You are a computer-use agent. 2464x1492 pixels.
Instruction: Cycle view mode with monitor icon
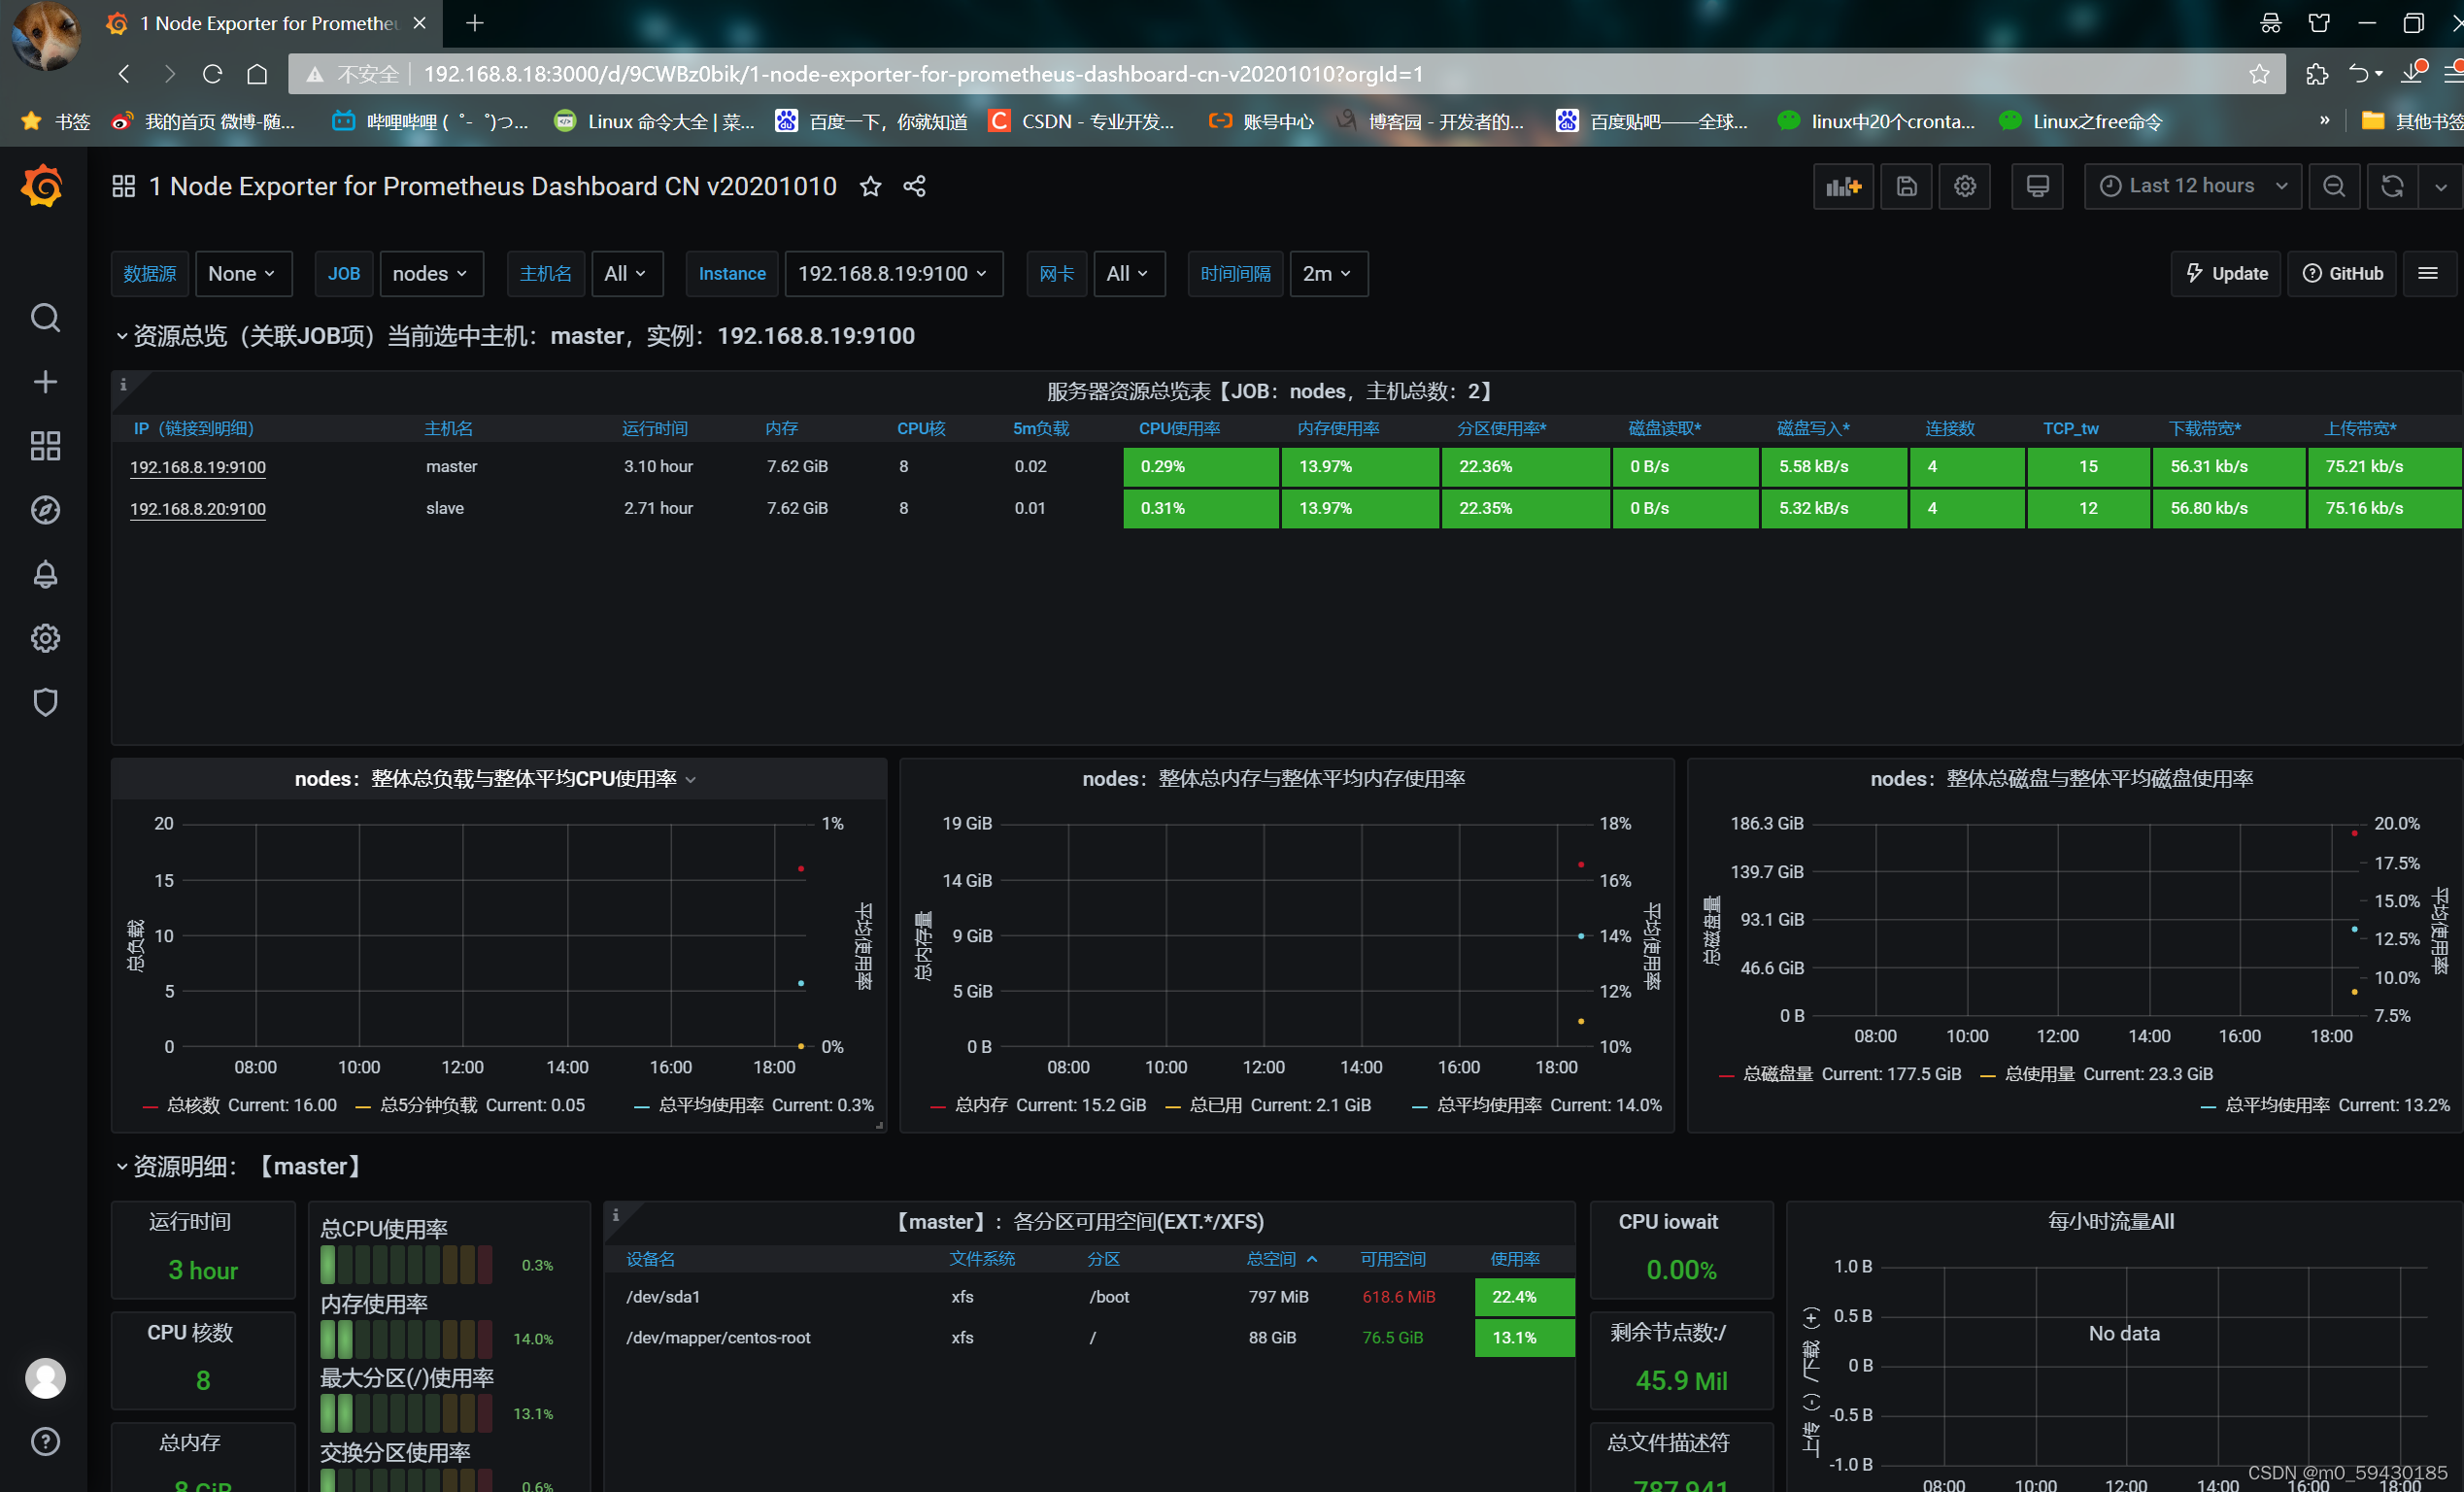[2037, 187]
